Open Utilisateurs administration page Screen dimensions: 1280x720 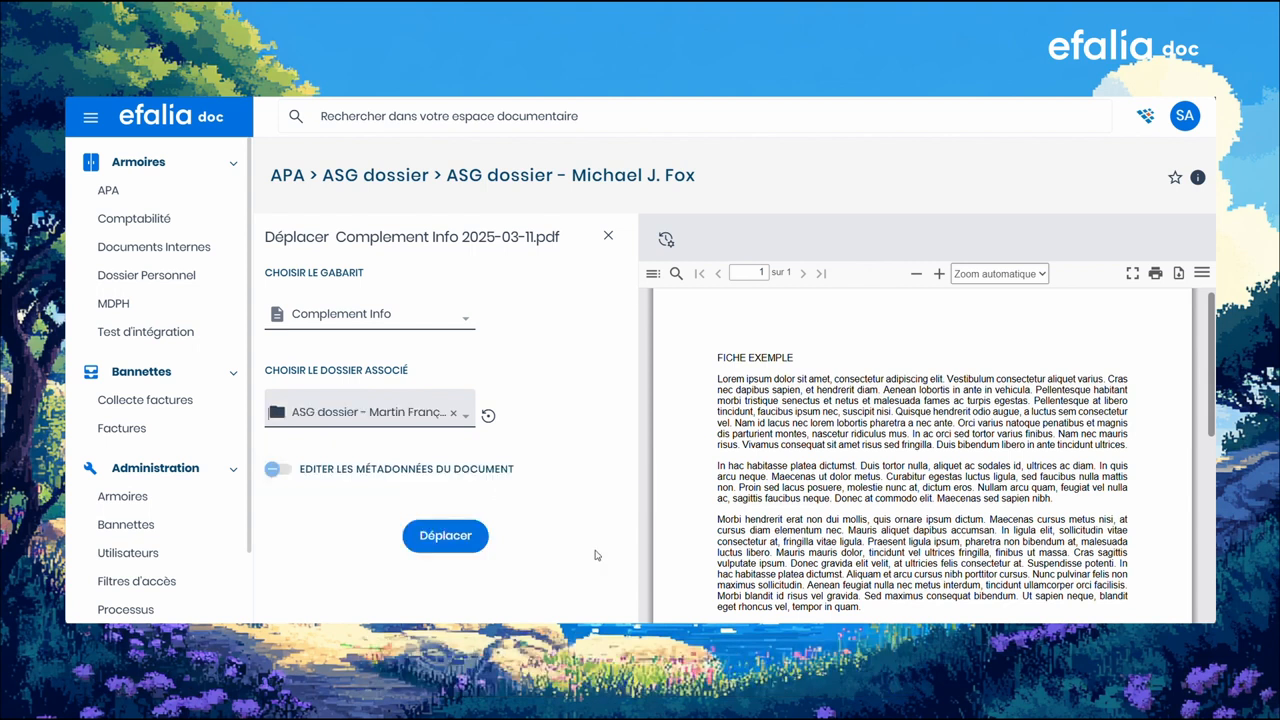click(128, 553)
